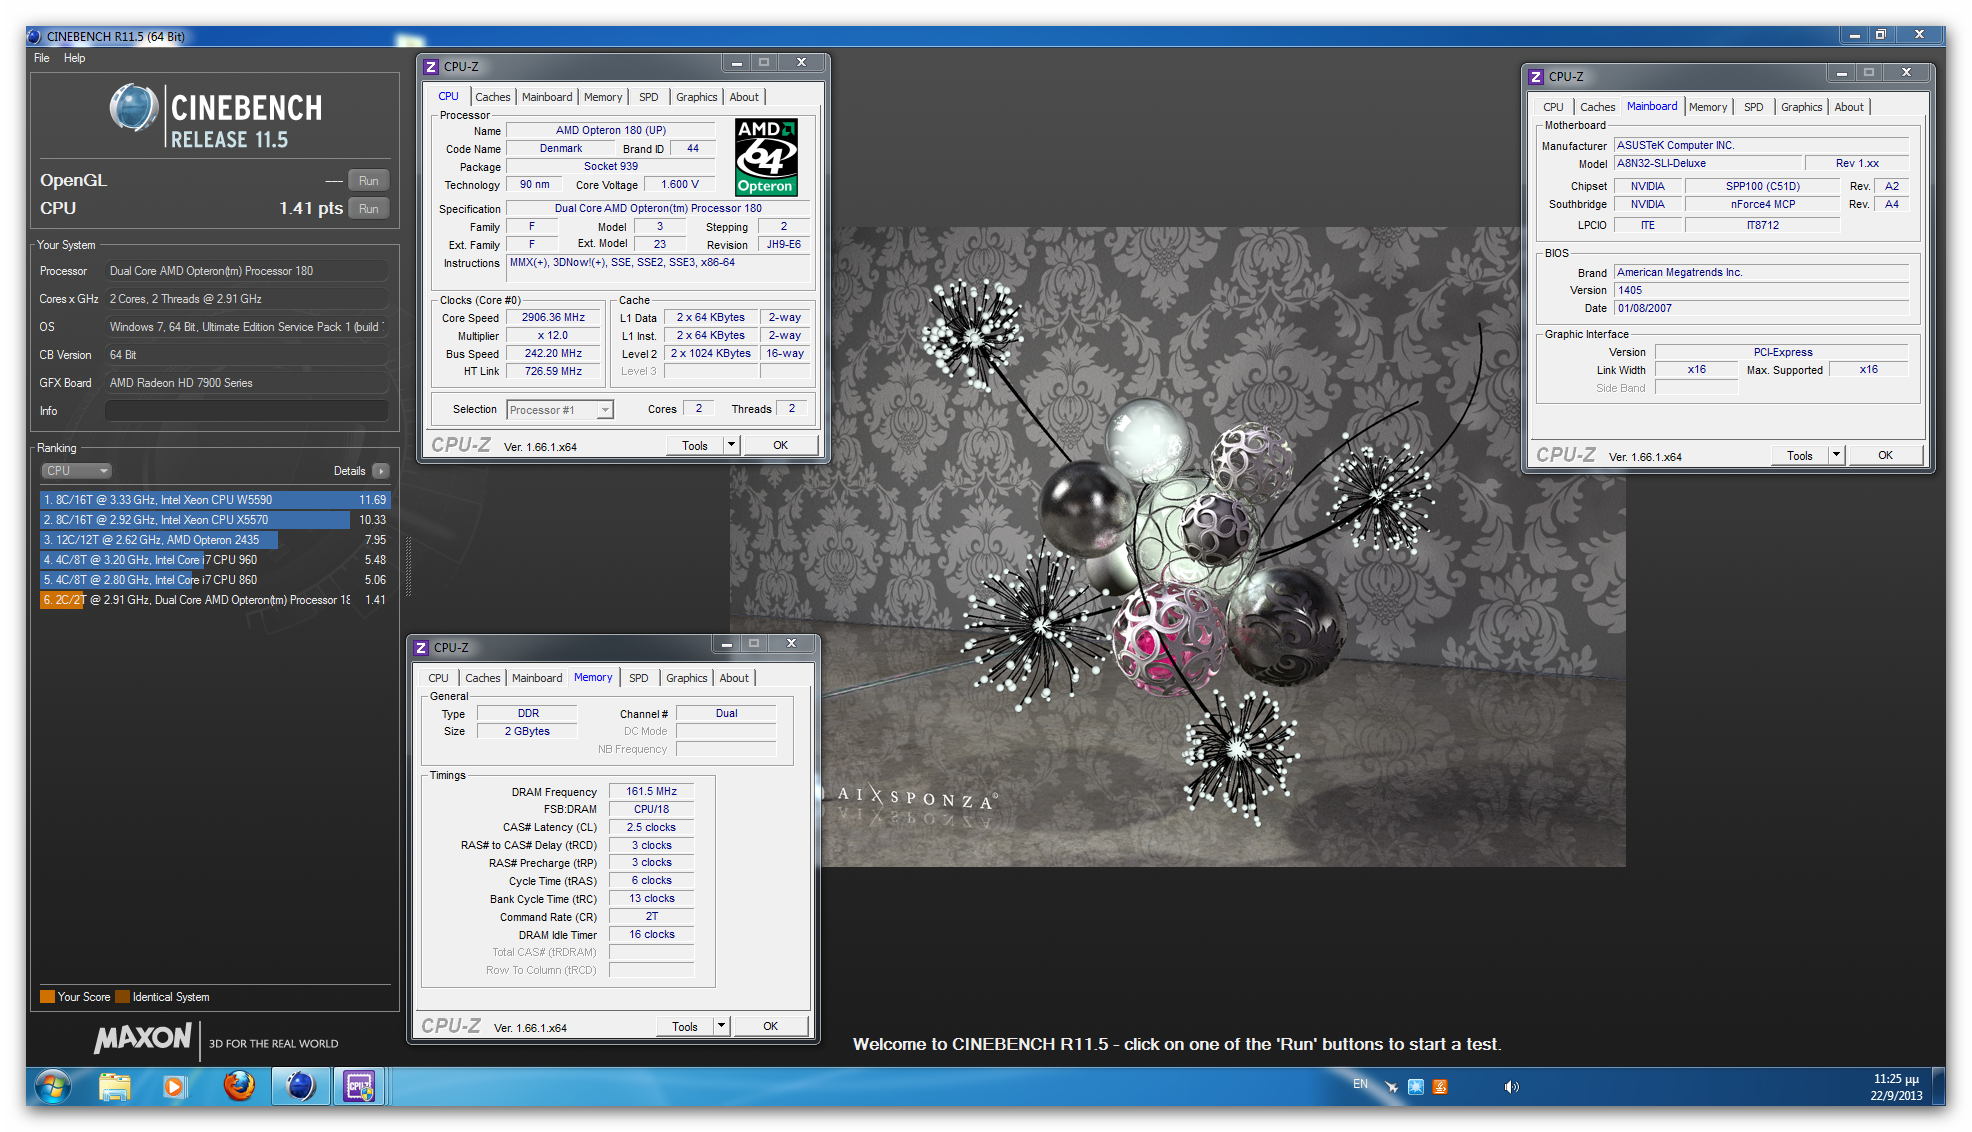Image resolution: width=1972 pixels, height=1132 pixels.
Task: Click the volume speaker tray icon
Action: [1511, 1087]
